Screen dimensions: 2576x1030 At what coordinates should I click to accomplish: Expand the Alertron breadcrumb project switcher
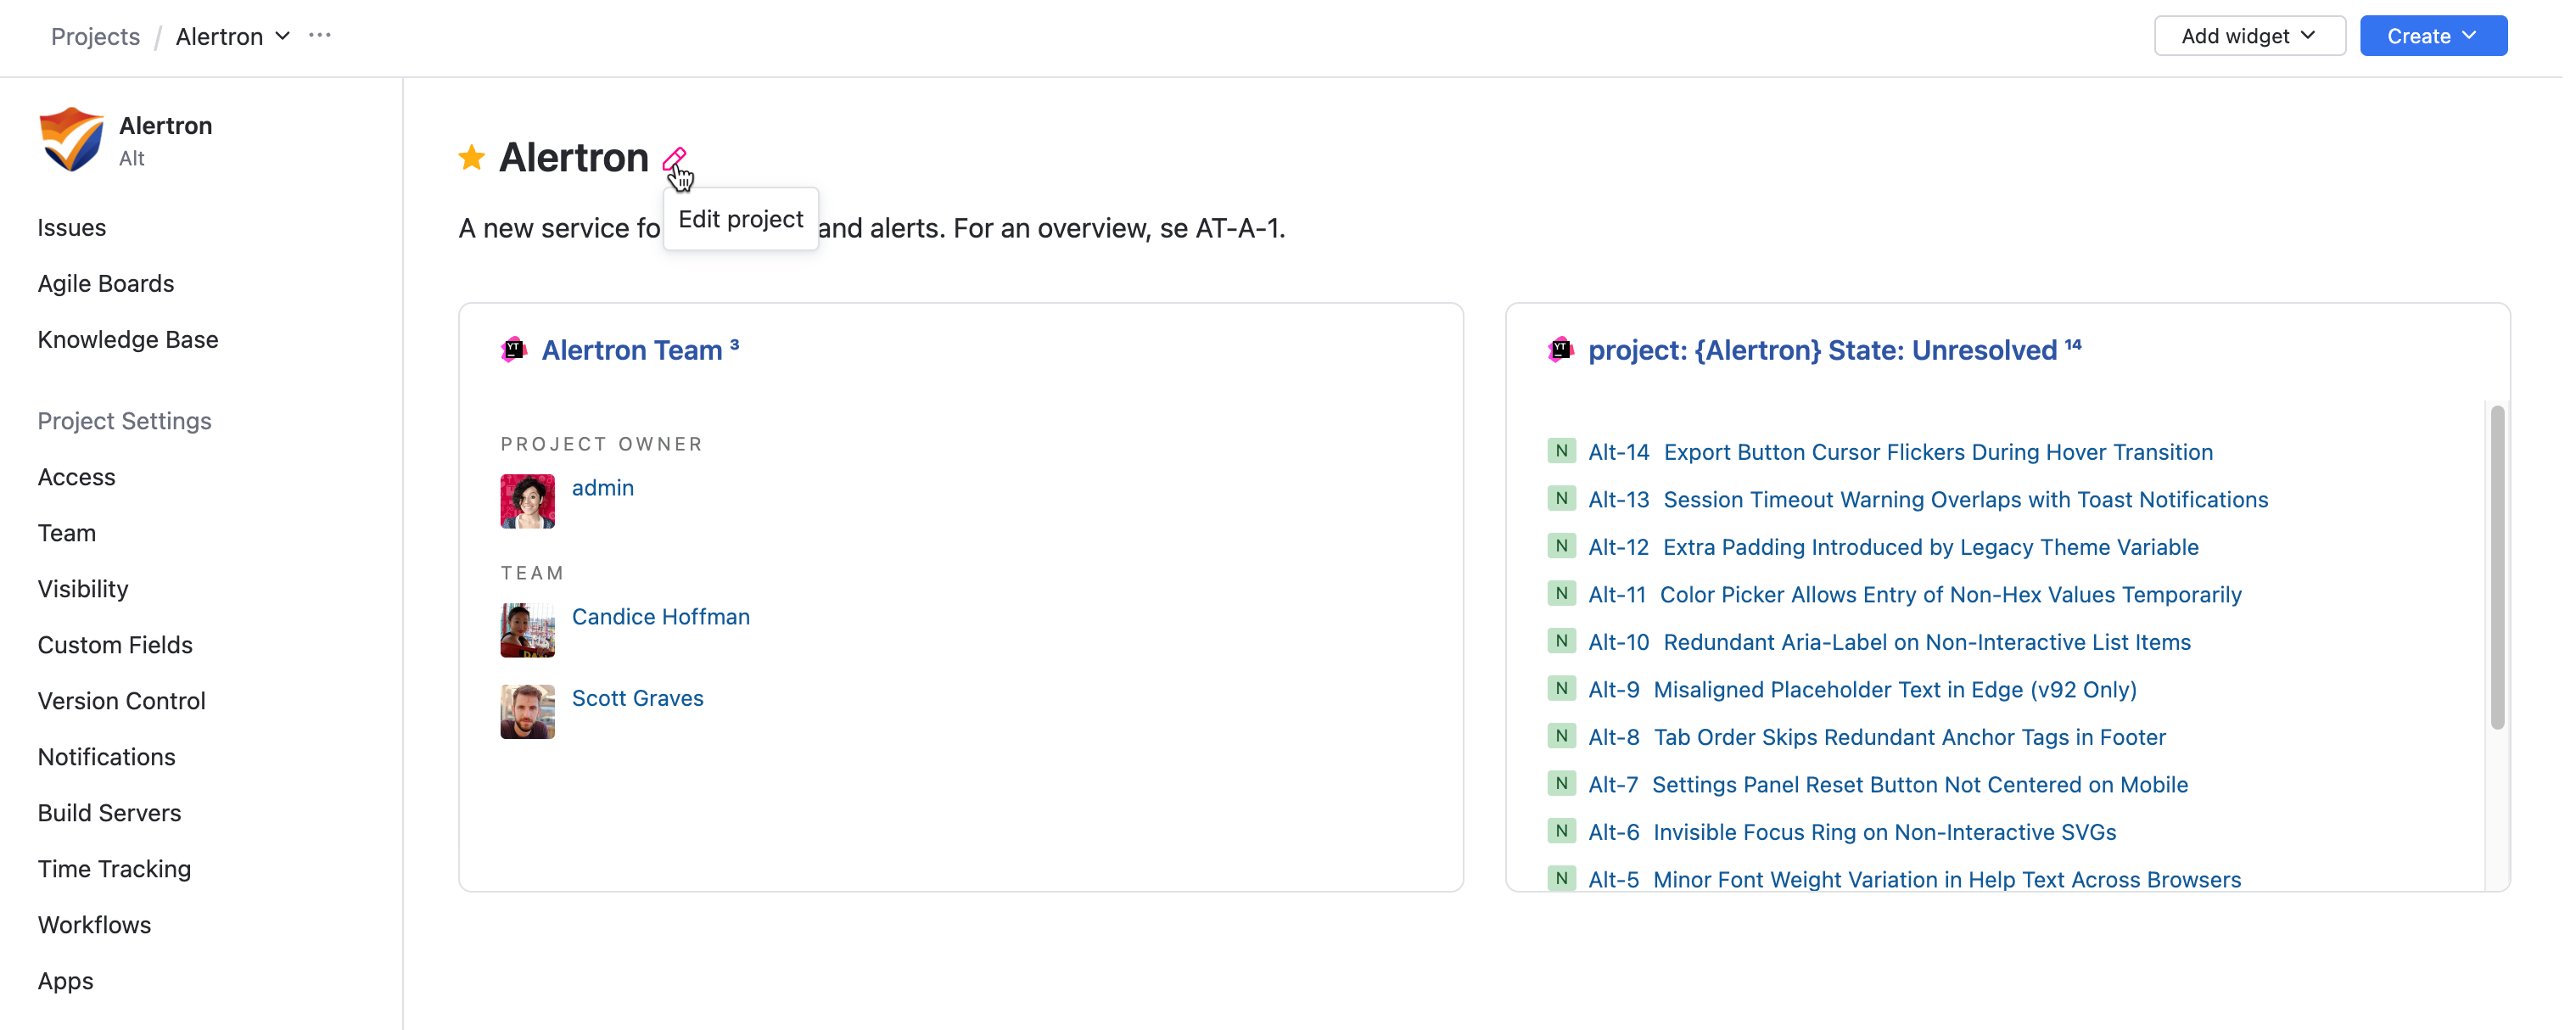click(283, 36)
